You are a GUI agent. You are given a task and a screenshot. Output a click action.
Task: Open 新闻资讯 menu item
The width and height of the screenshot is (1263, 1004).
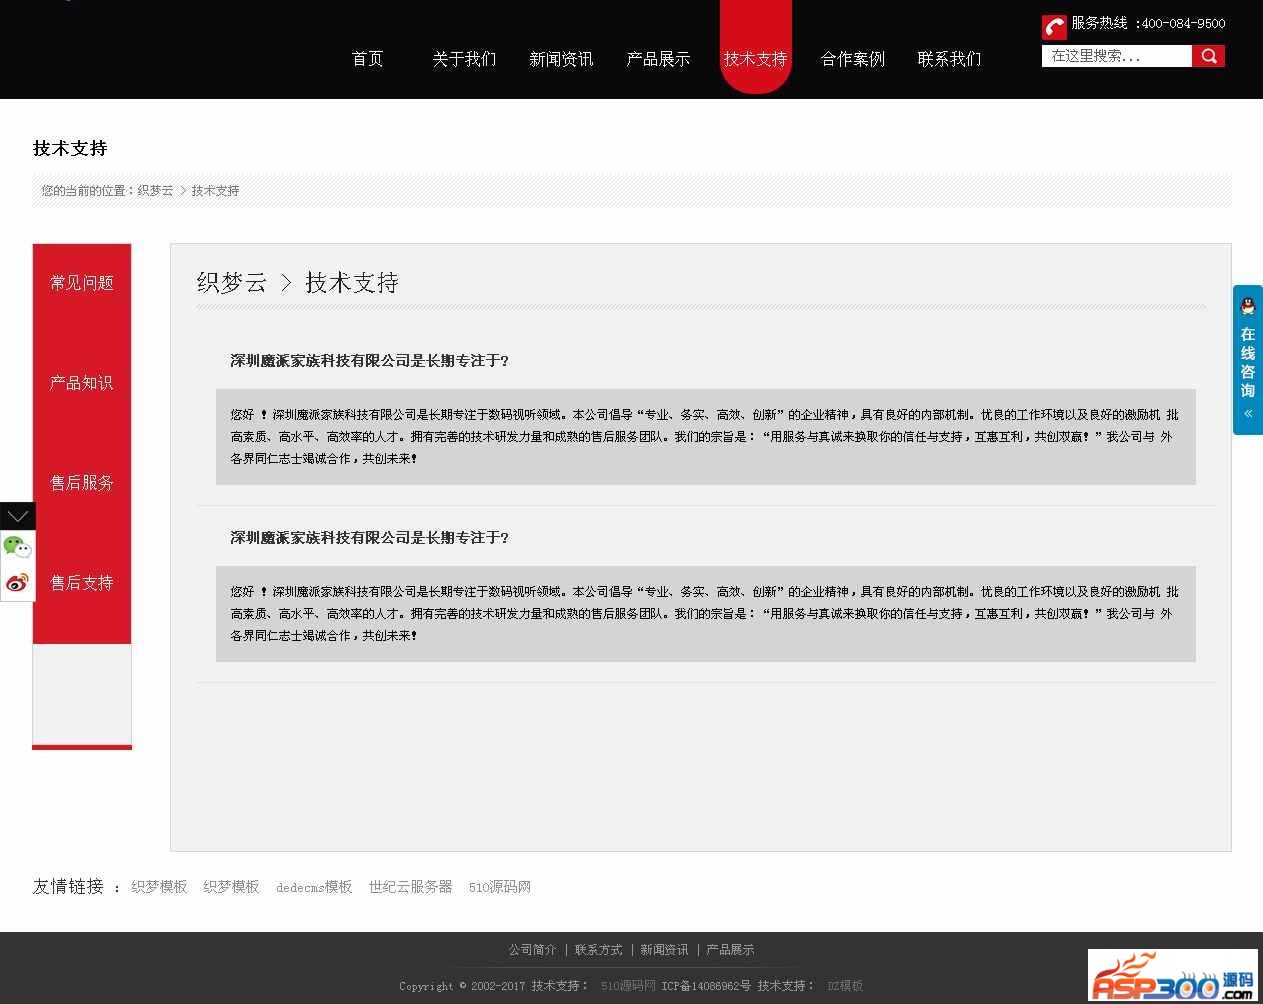(561, 59)
